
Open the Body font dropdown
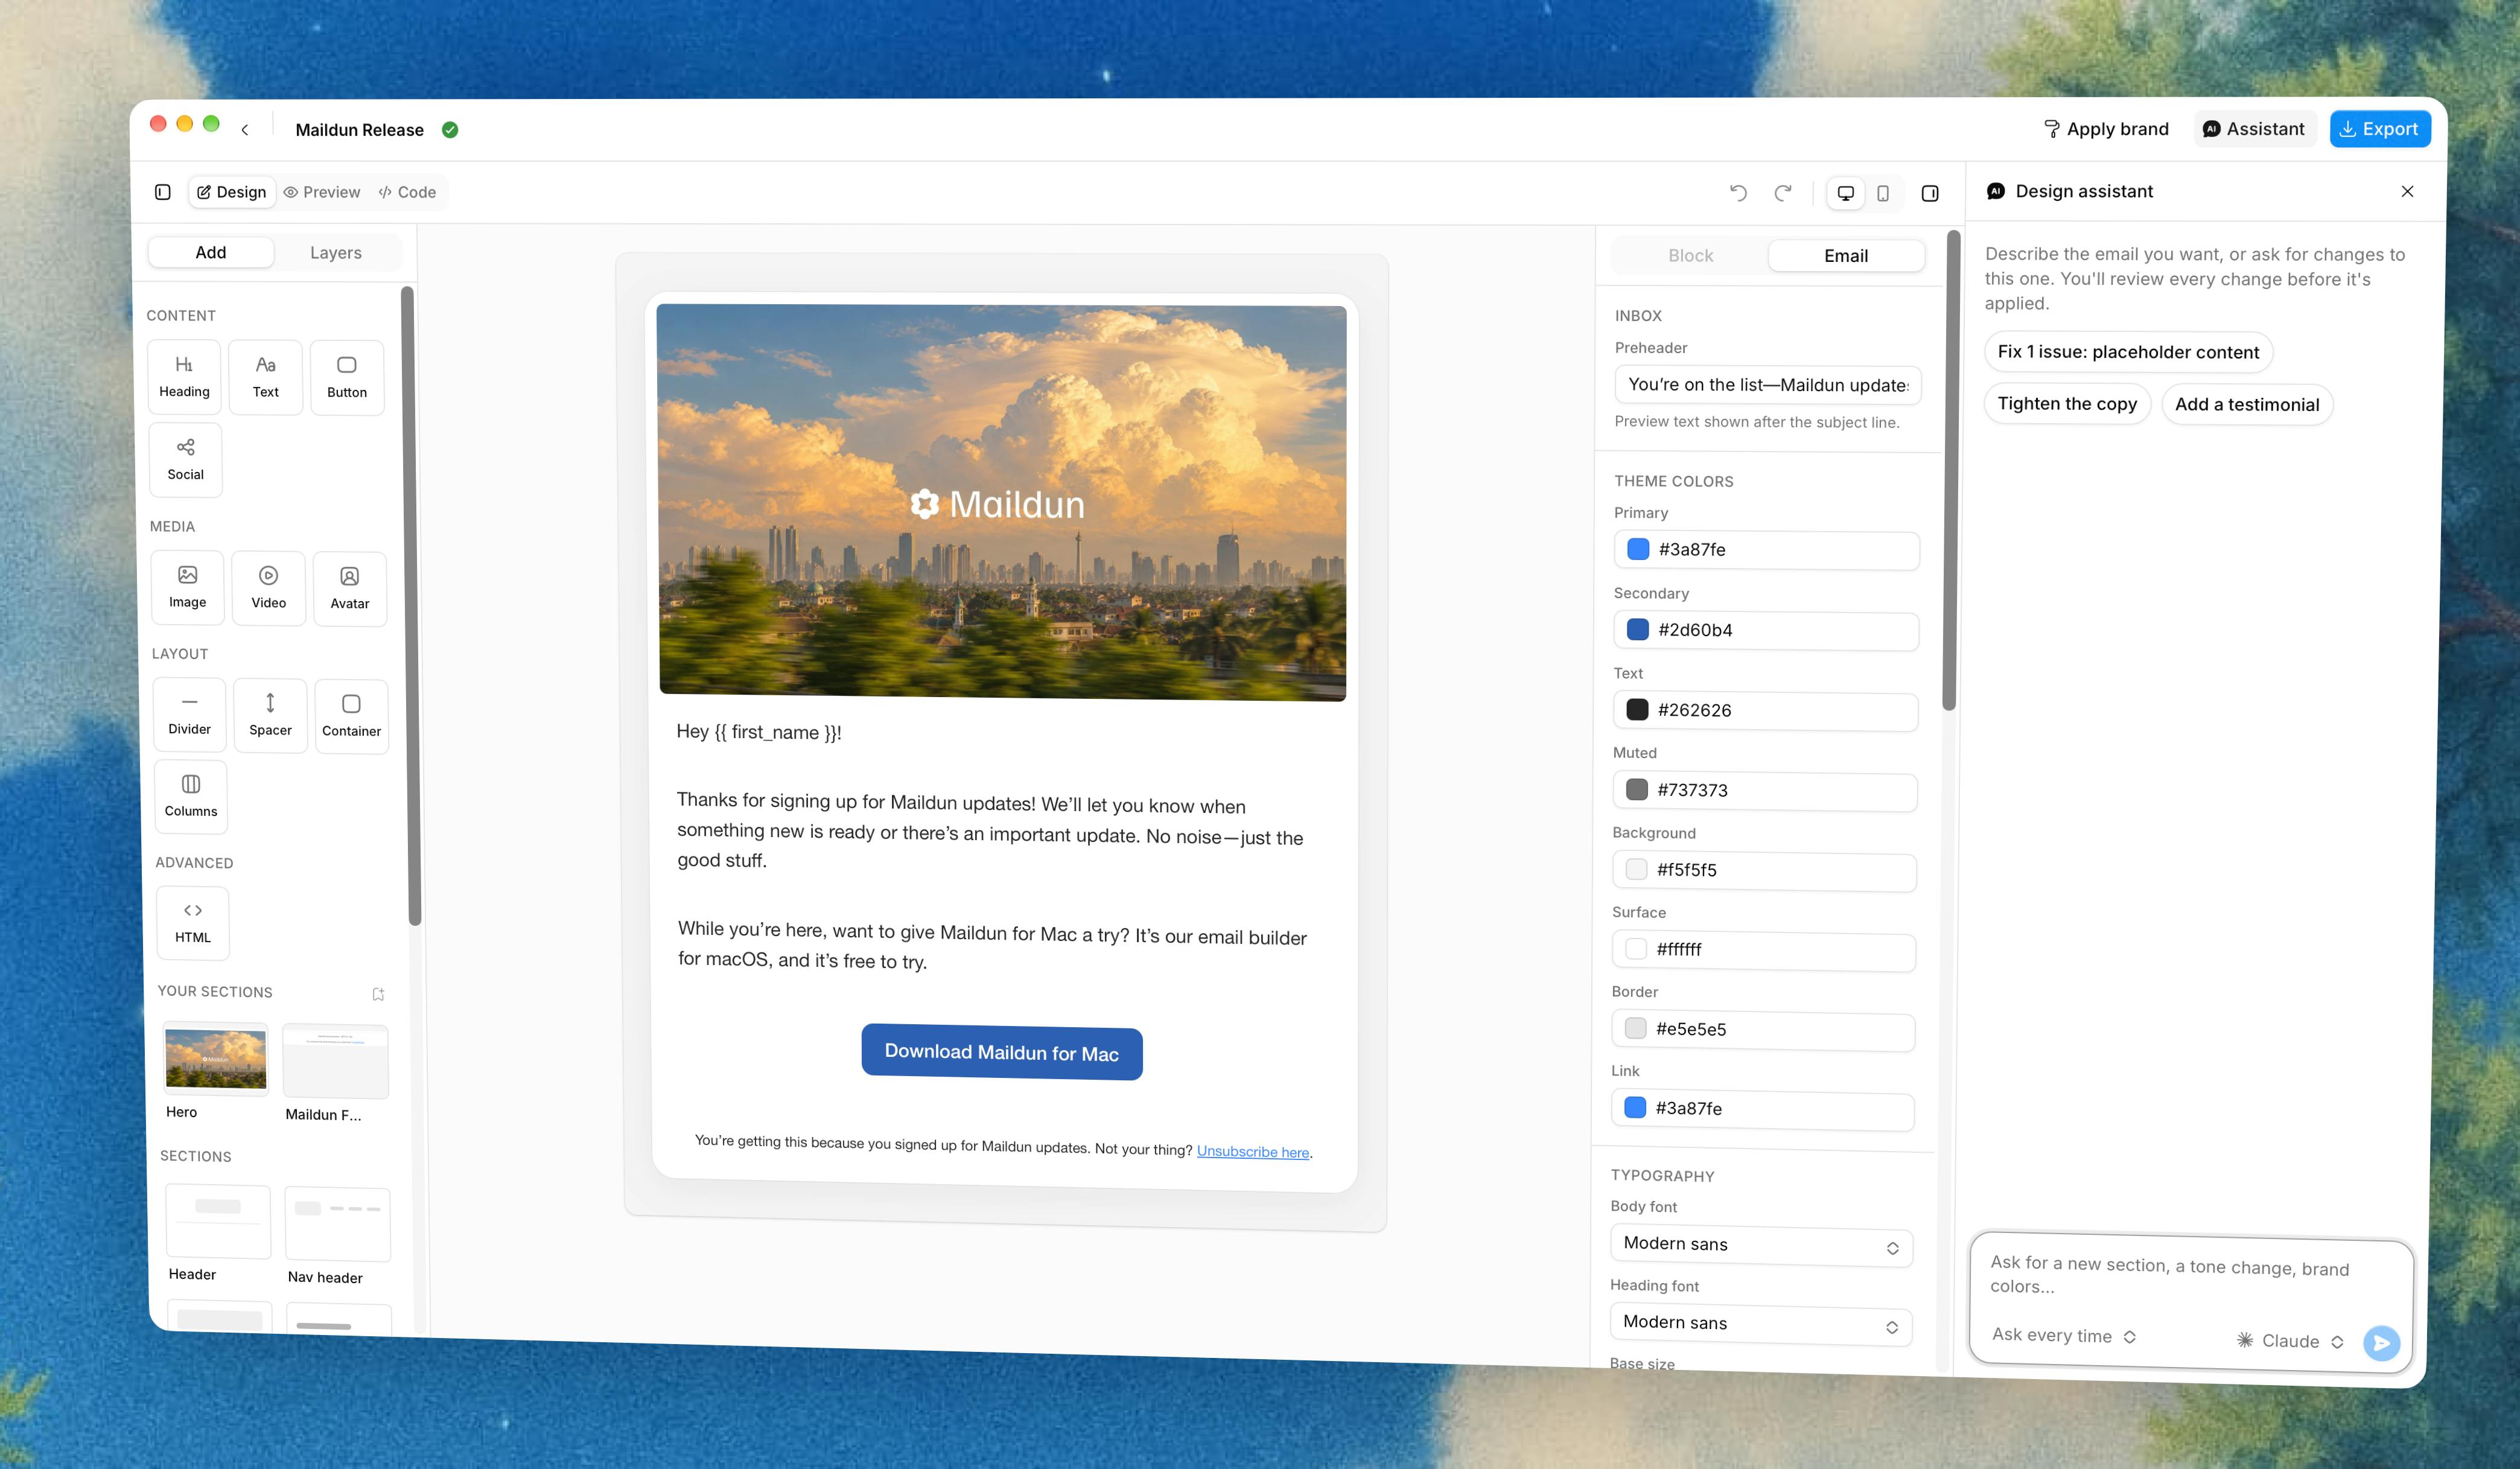(x=1761, y=1245)
